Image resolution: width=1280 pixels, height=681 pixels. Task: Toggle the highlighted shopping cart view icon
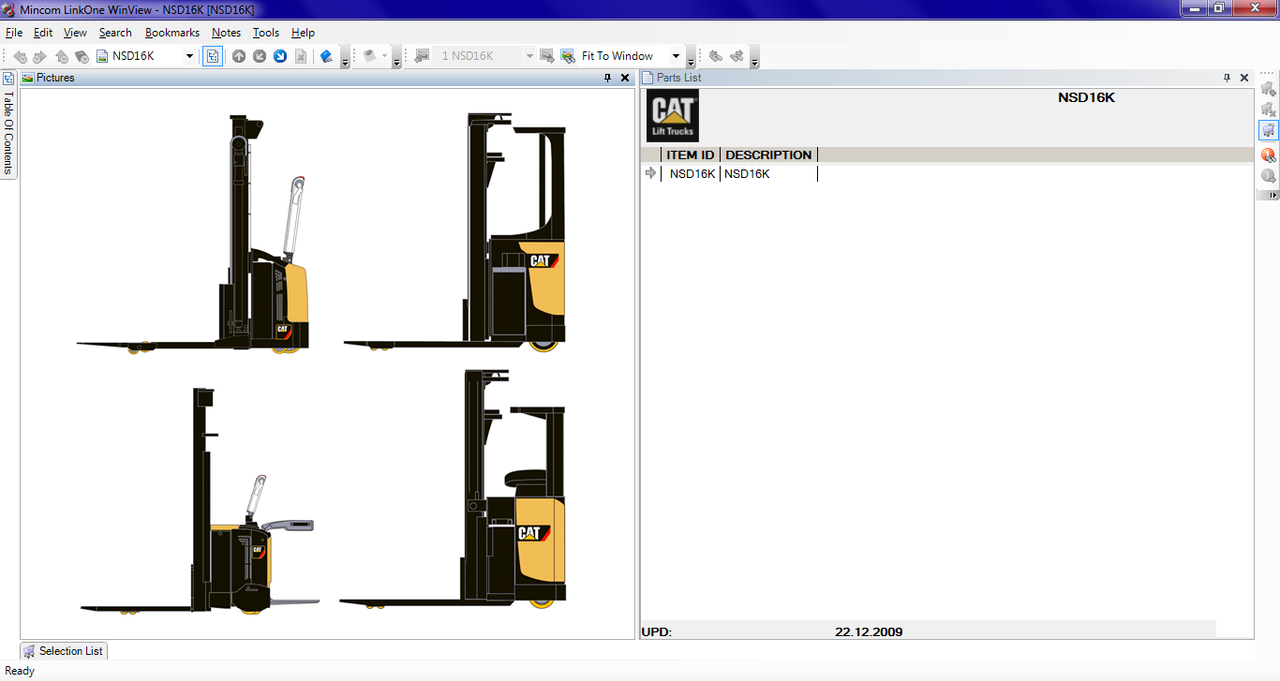click(x=1268, y=130)
